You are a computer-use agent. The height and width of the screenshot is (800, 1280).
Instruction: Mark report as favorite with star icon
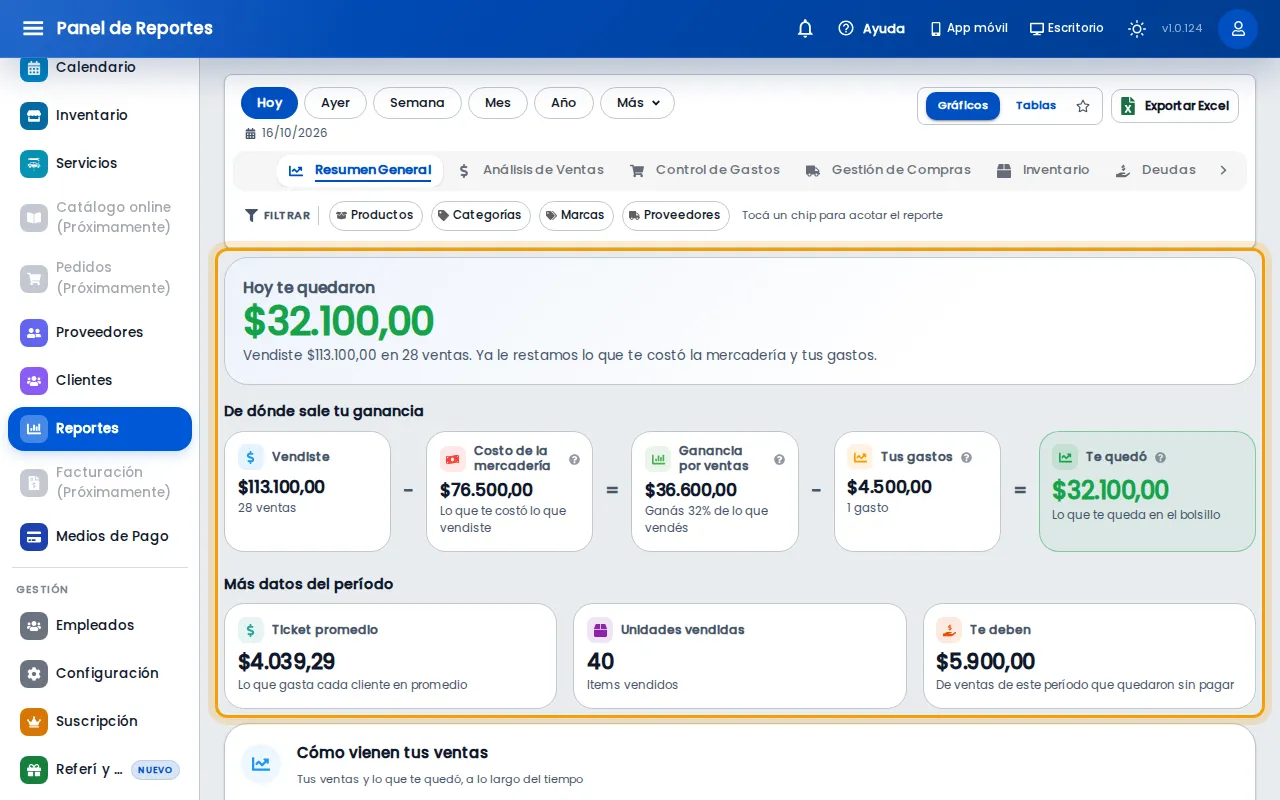pos(1083,106)
